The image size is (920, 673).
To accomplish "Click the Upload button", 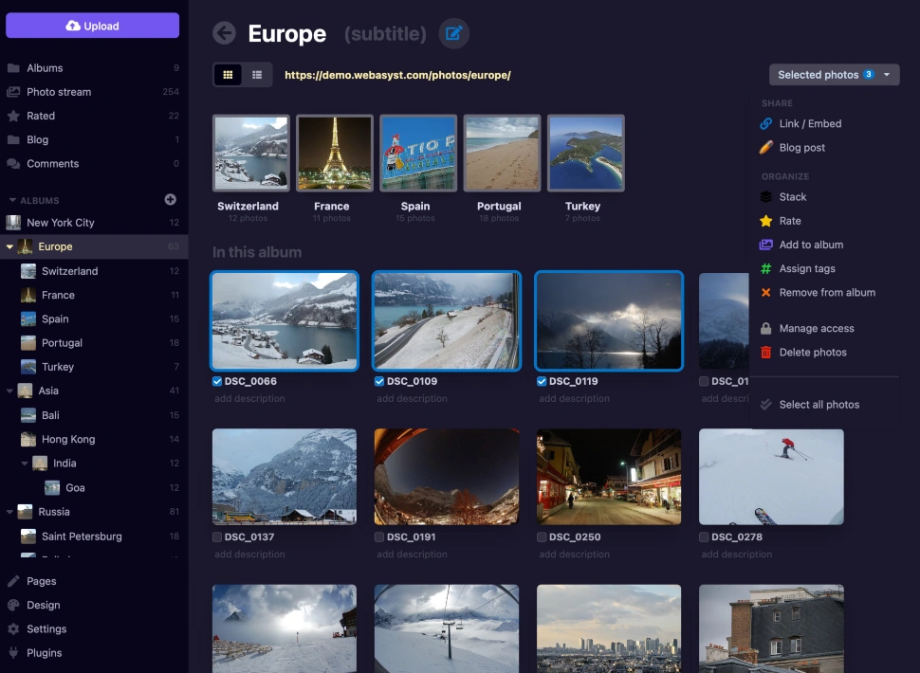I will [92, 26].
